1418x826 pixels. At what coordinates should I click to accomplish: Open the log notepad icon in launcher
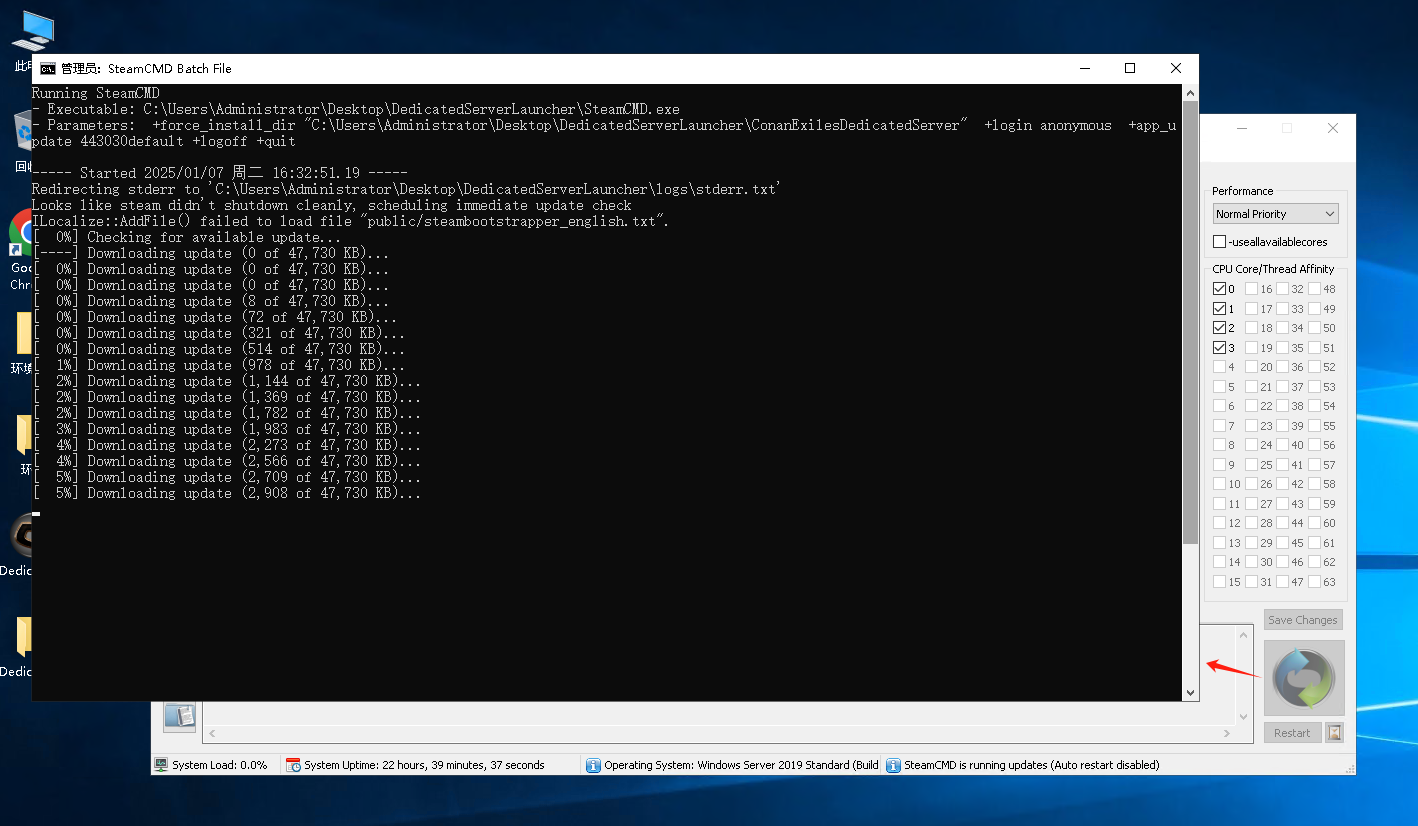coord(179,715)
